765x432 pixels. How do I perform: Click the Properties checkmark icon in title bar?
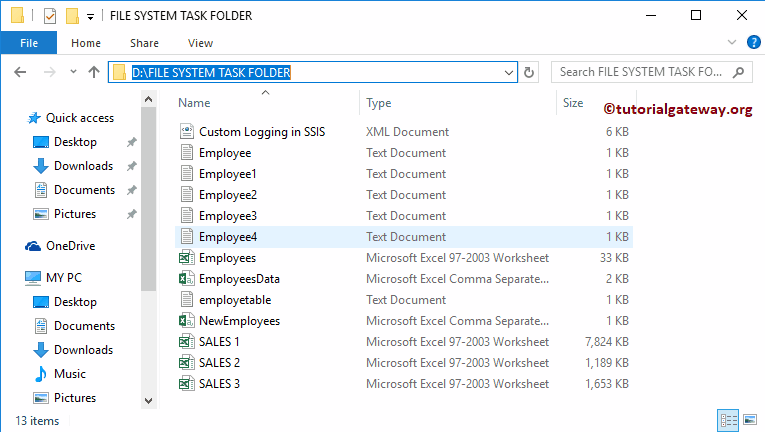[x=50, y=16]
